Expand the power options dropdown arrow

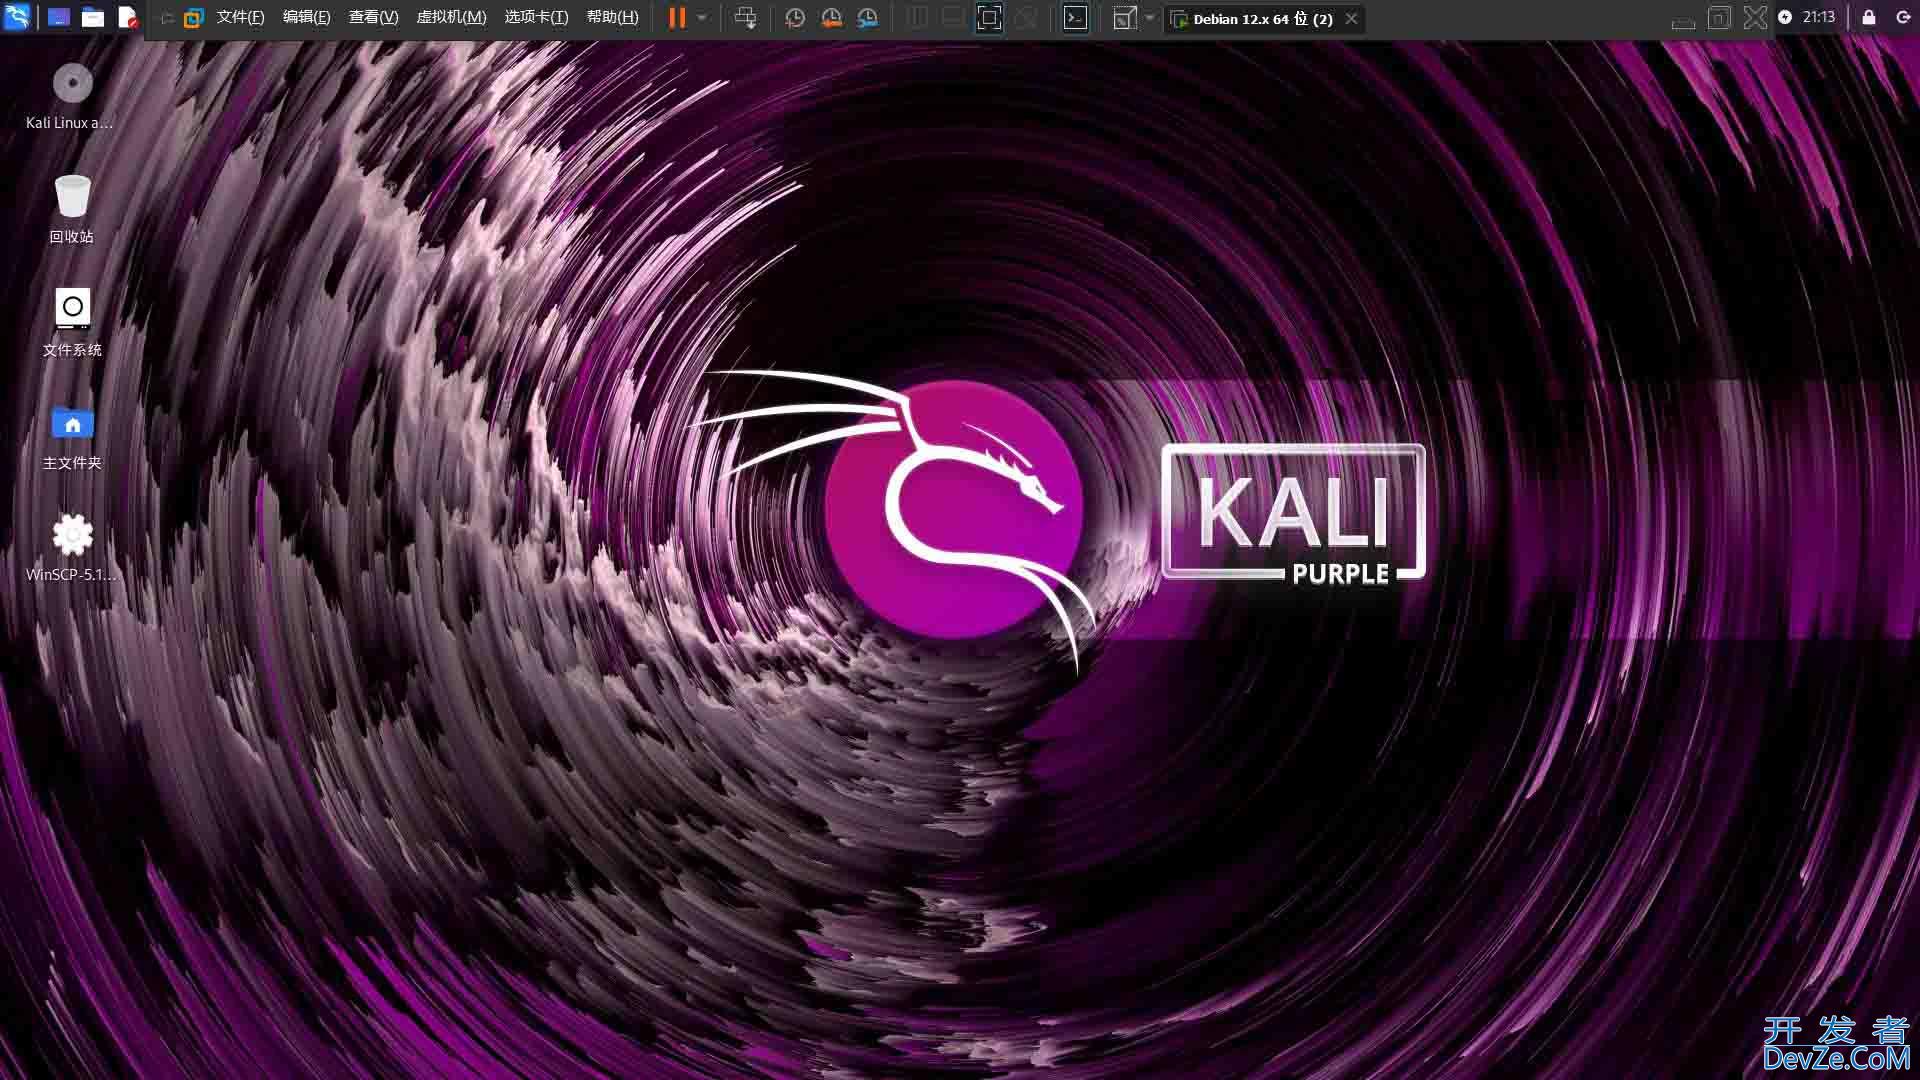pyautogui.click(x=702, y=18)
